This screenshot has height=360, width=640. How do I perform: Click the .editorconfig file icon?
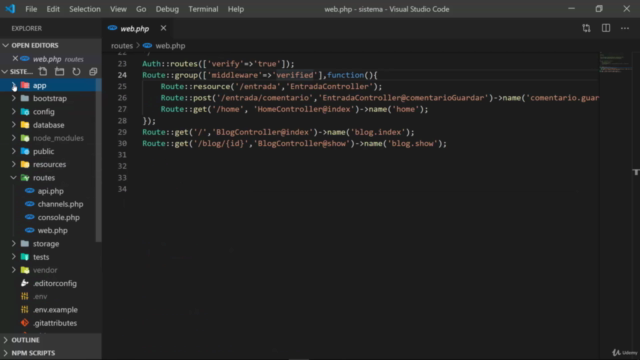(25, 283)
